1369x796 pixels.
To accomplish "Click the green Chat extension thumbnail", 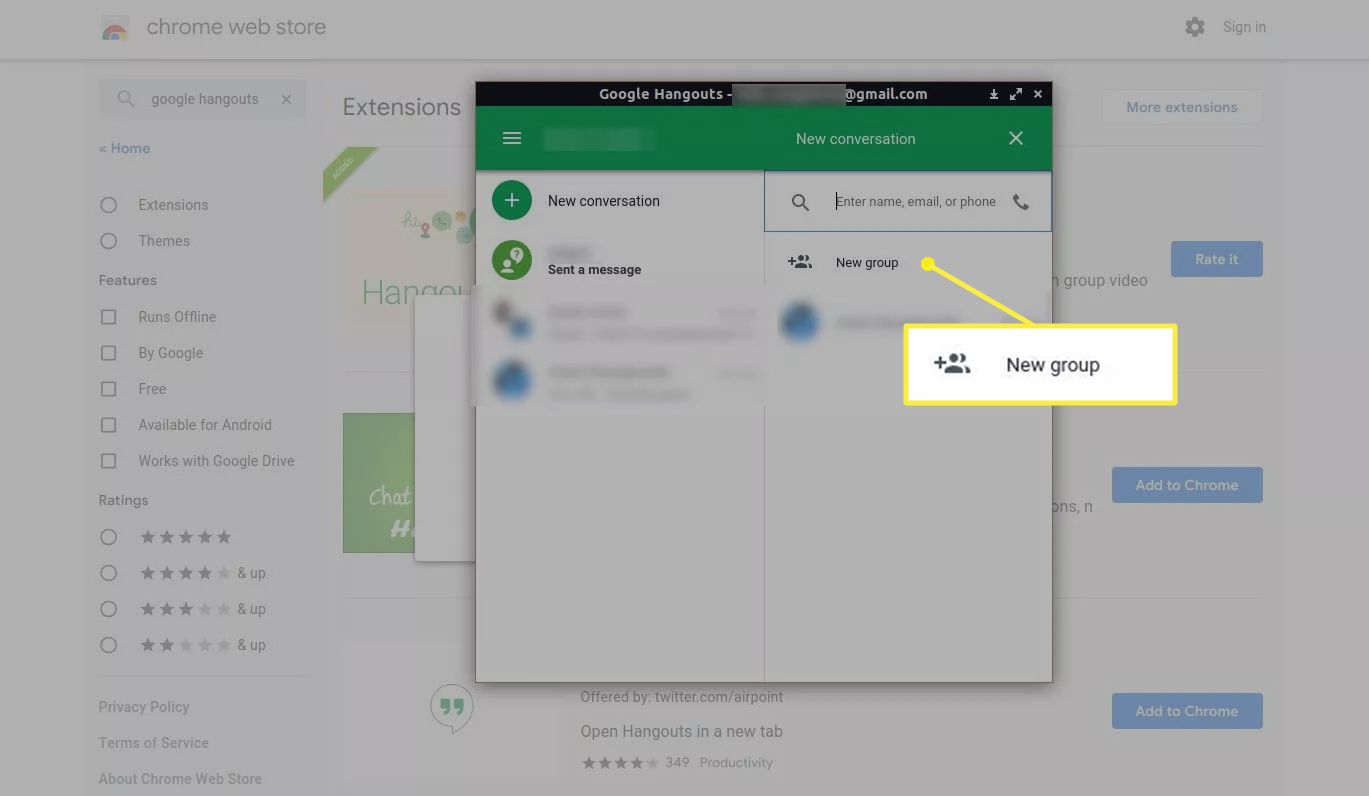I will pyautogui.click(x=379, y=483).
